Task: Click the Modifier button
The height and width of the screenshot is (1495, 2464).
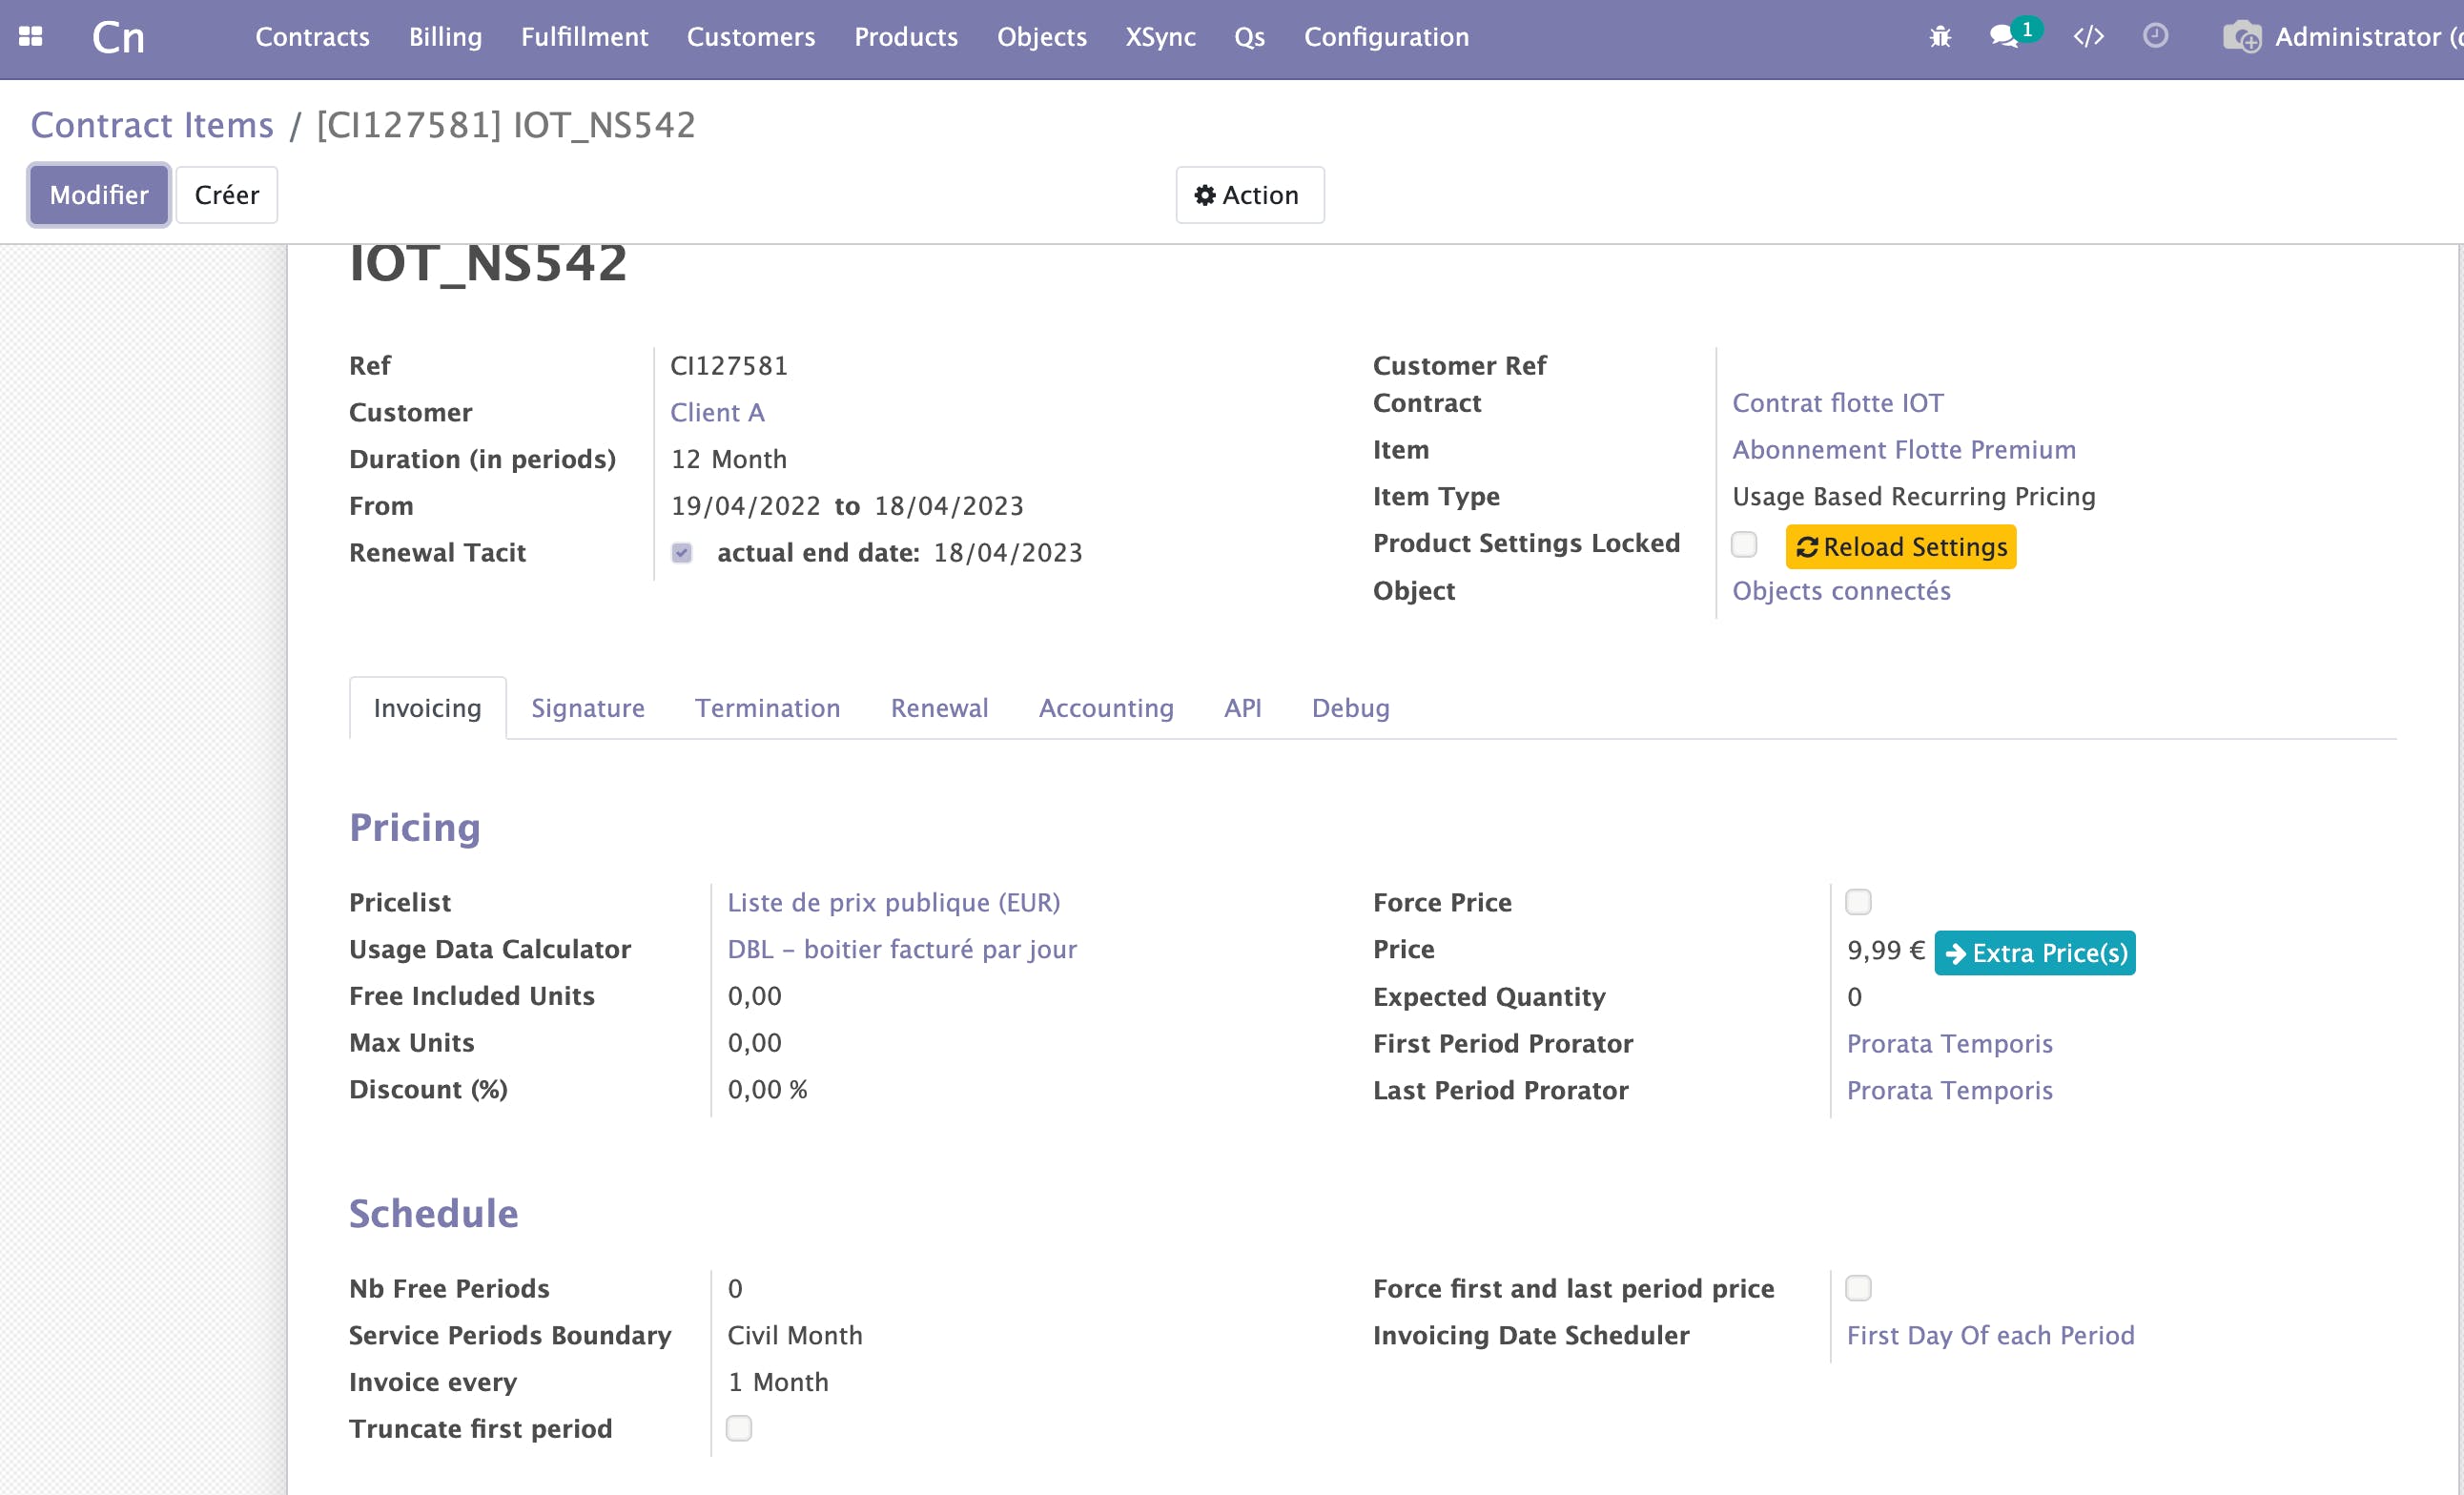Action: 99,195
